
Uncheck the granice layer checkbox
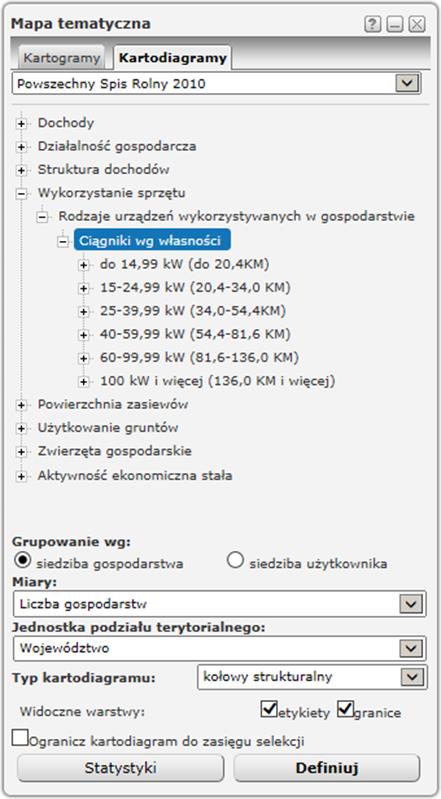tap(345, 709)
